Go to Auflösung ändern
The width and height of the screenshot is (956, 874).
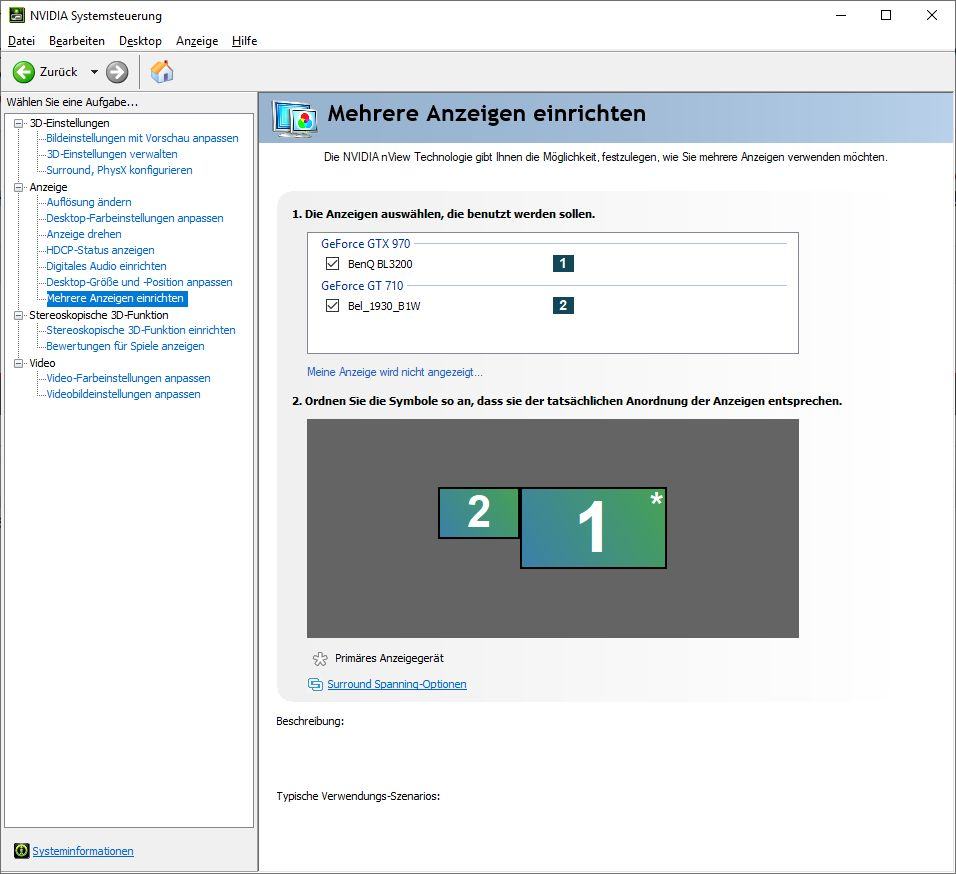click(89, 202)
